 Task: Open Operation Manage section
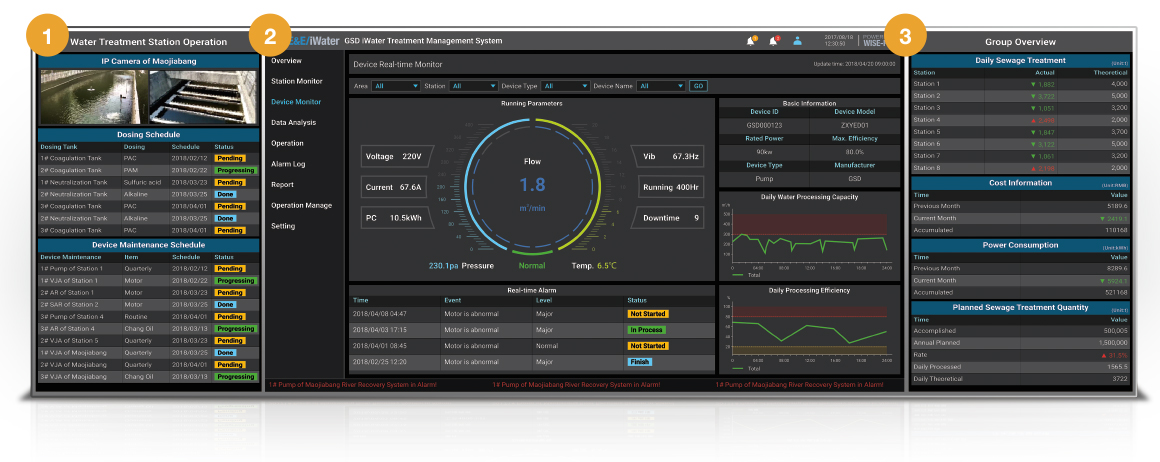click(x=301, y=205)
